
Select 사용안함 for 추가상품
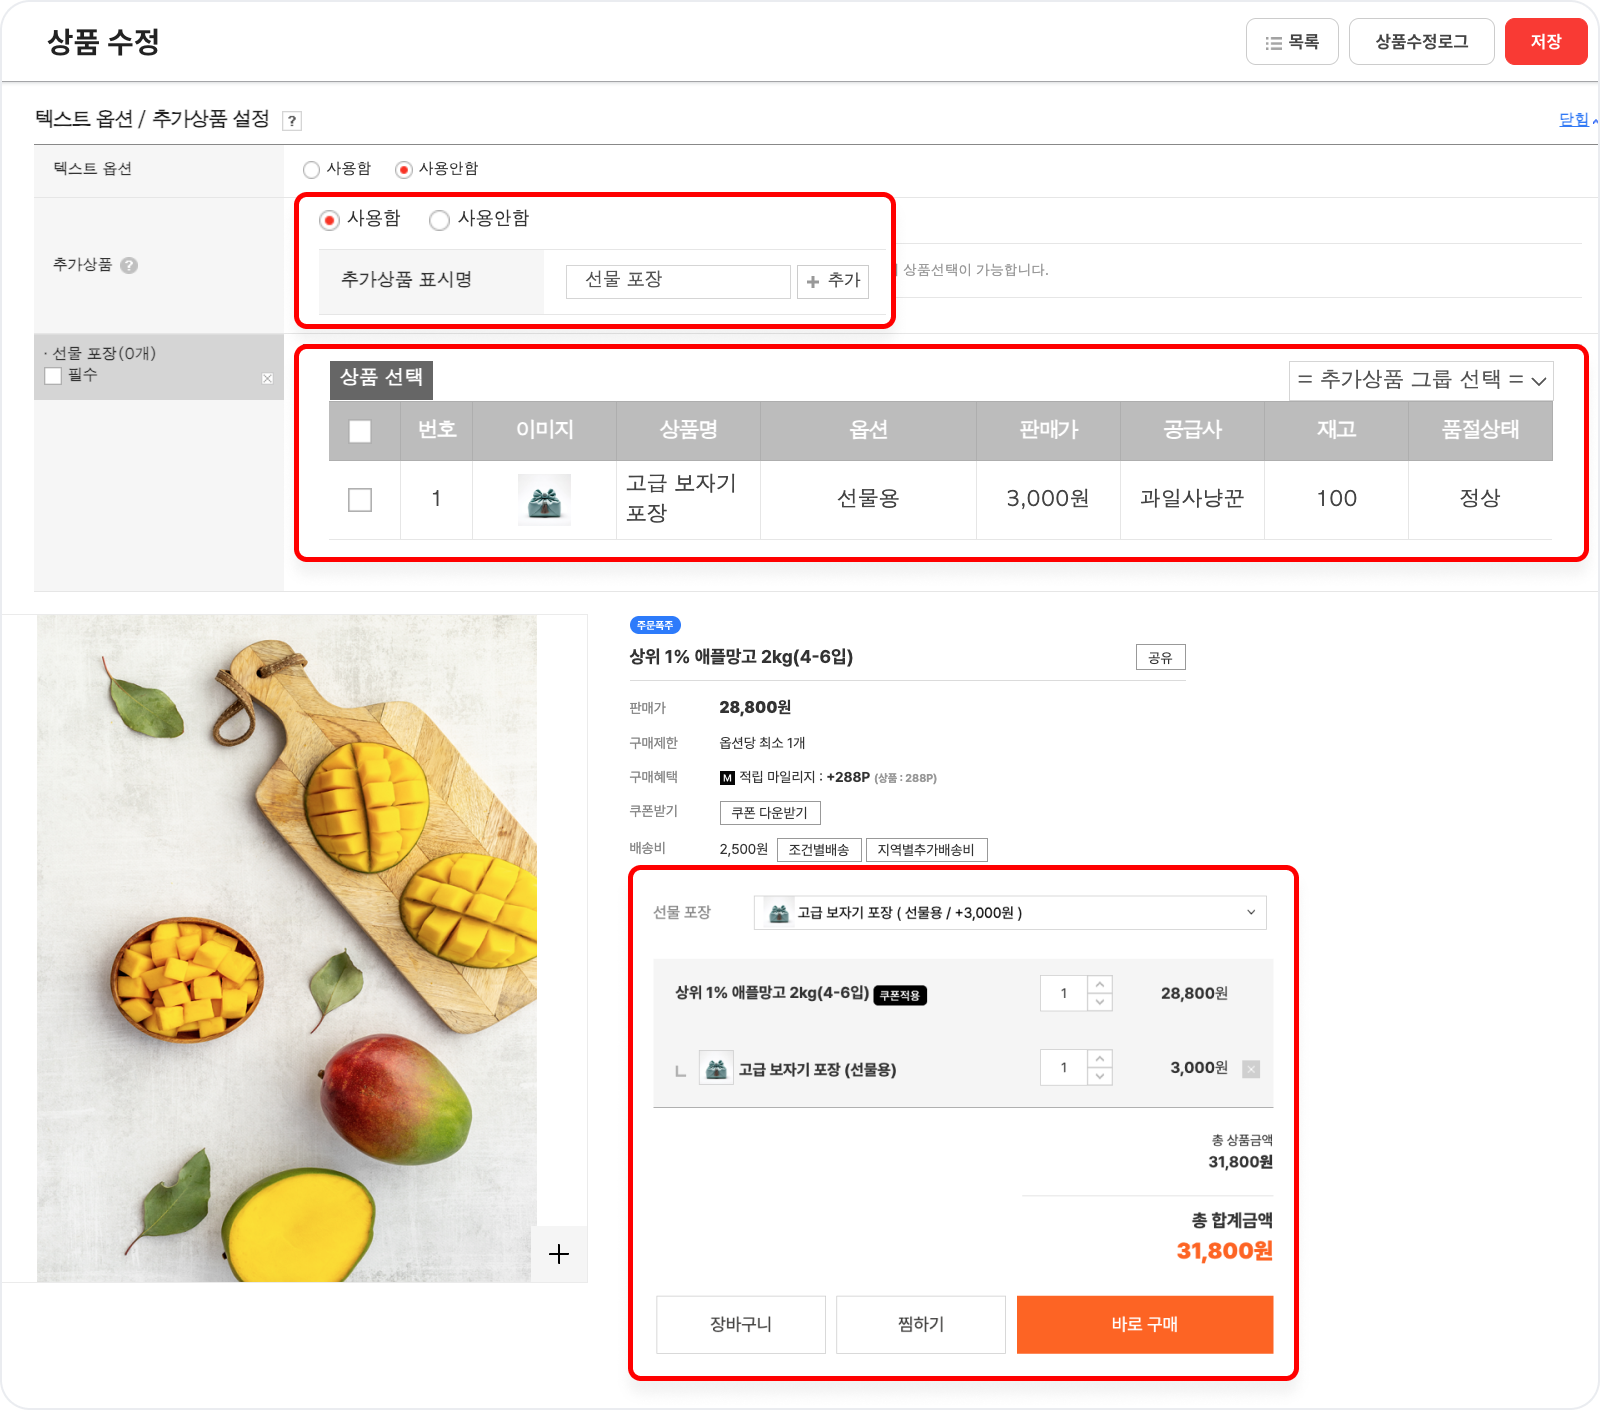coord(439,220)
